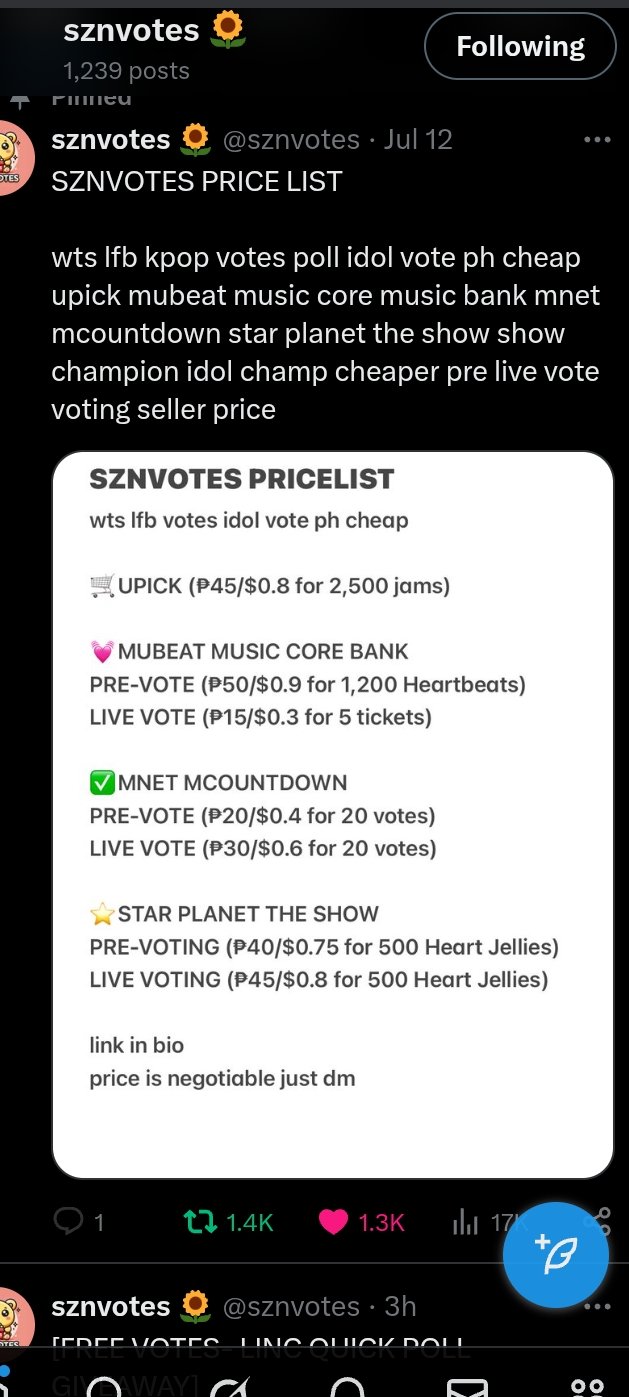Unlike the post with 1.3K likes
Screen dimensions: 629x1397
(x=334, y=1221)
